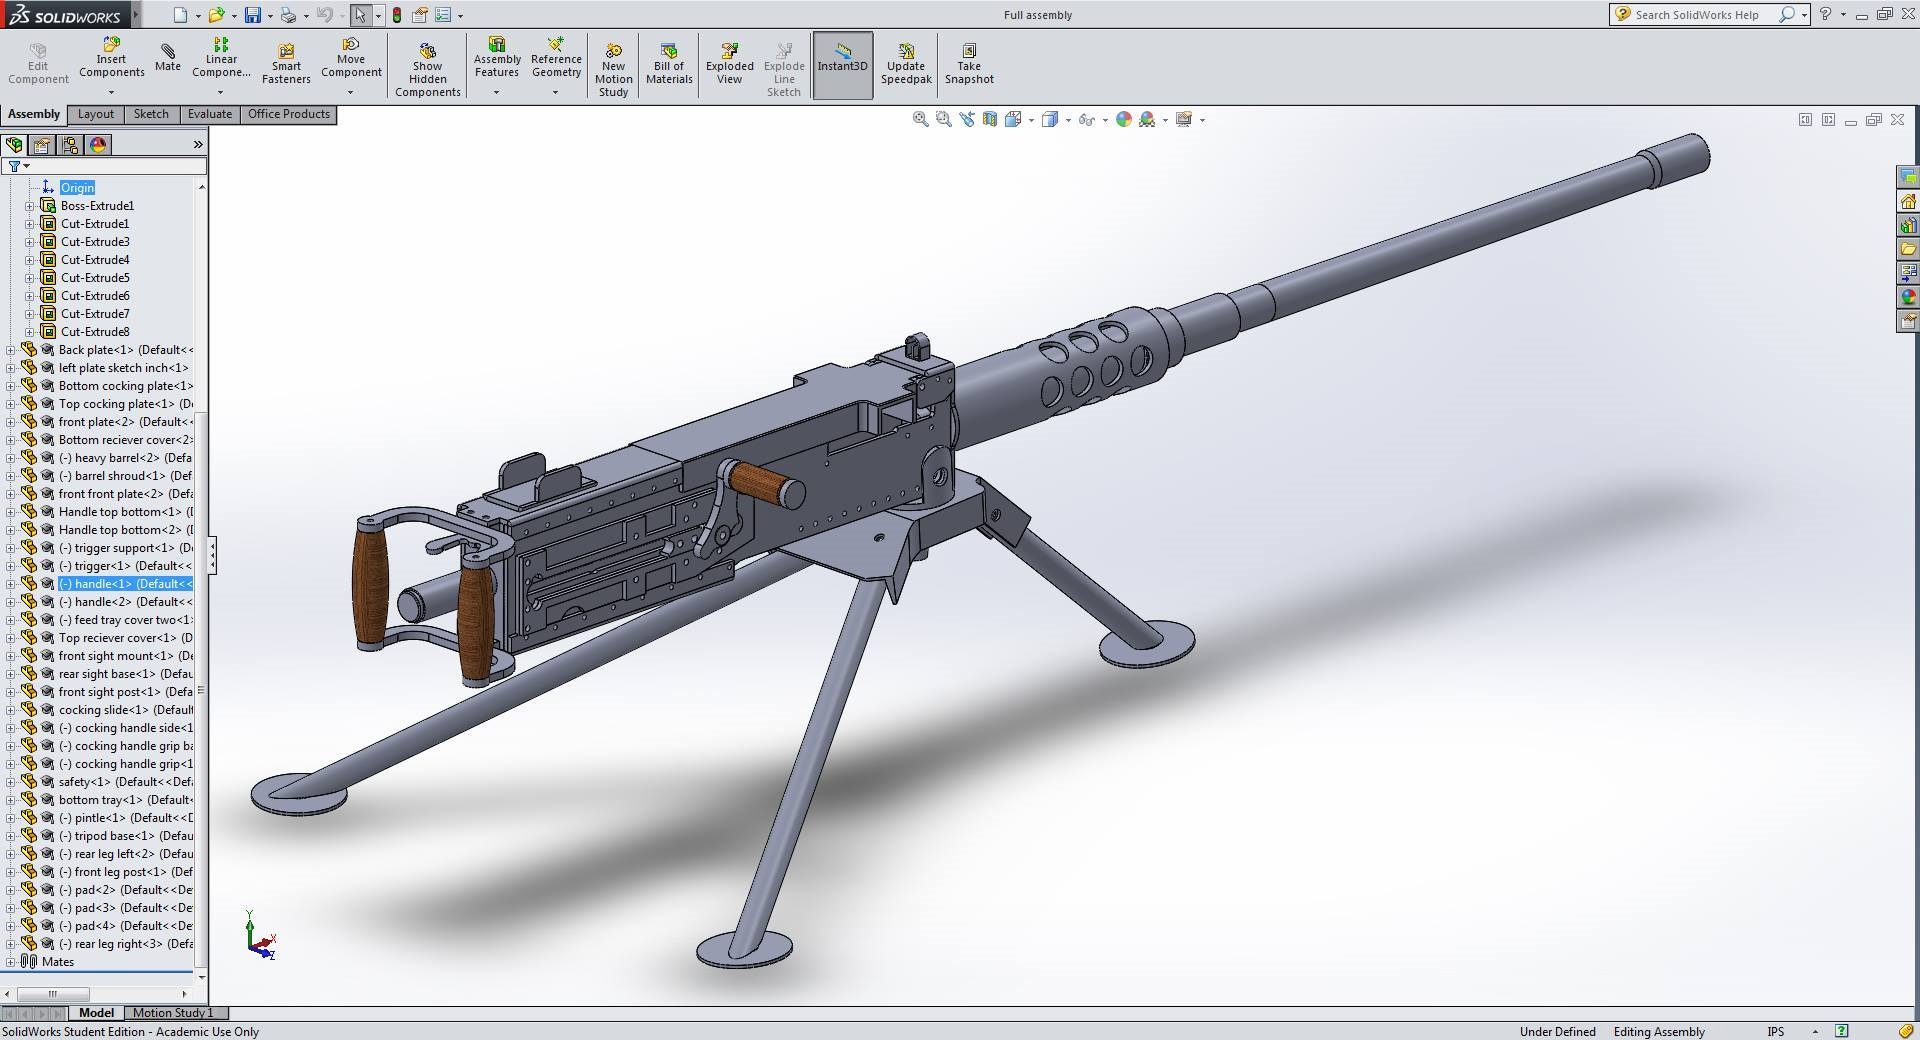Open the Options icon in title toolbar
This screenshot has width=1920, height=1040.
(x=442, y=15)
